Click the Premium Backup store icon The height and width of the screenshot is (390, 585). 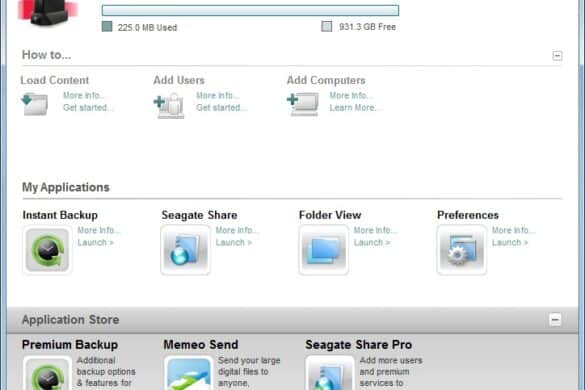click(47, 373)
